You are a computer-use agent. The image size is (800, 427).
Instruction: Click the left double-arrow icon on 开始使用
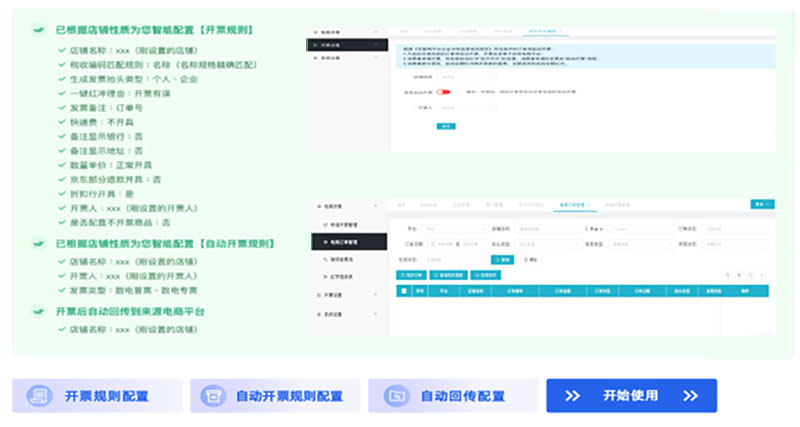[572, 396]
